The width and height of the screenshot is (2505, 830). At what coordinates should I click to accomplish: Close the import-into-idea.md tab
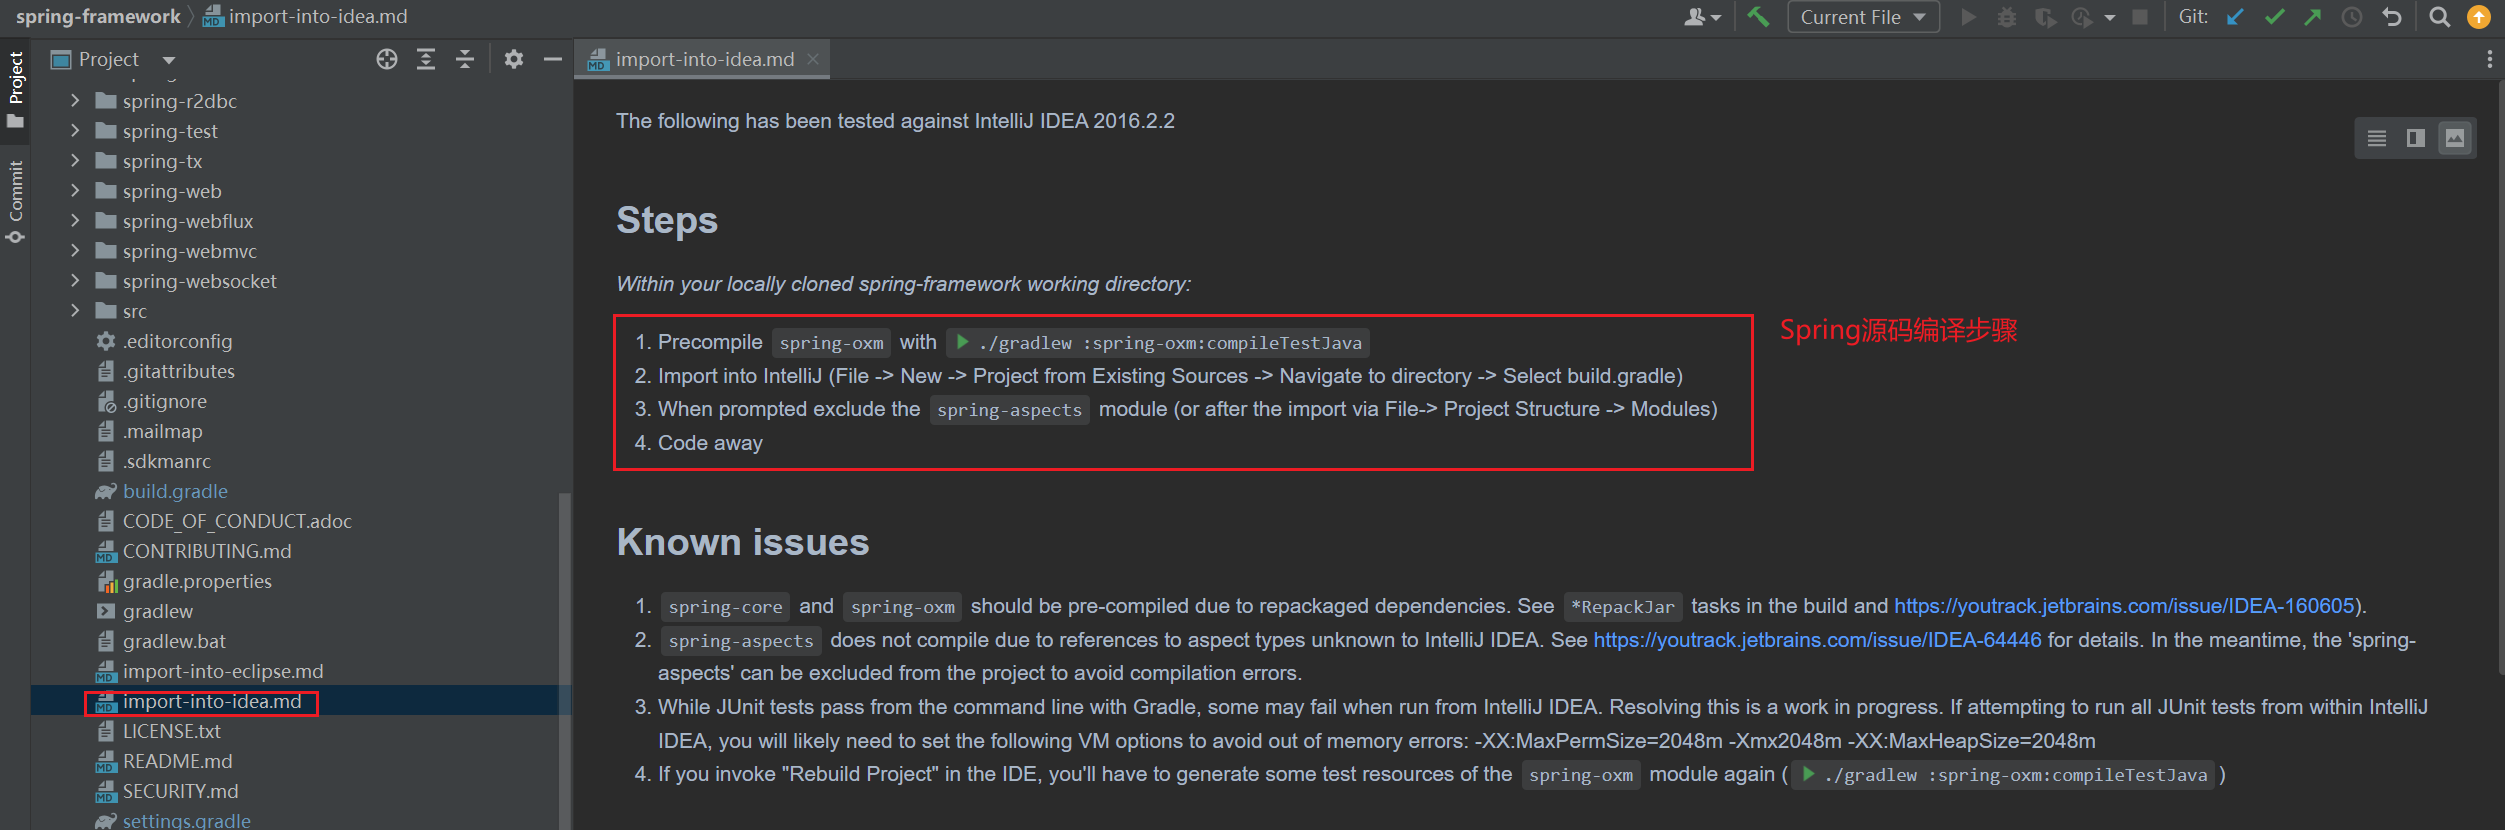coord(813,60)
